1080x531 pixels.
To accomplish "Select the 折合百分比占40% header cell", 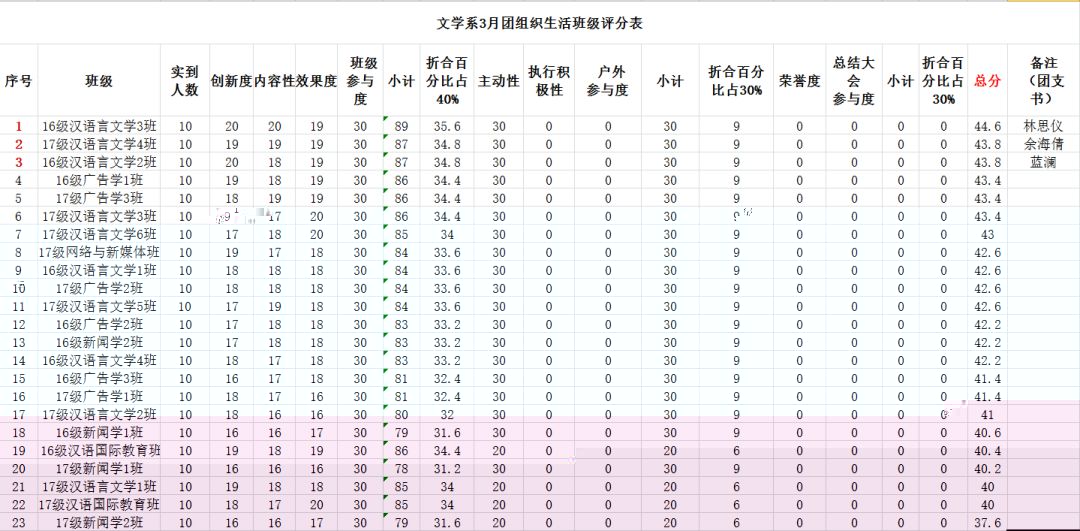I will pyautogui.click(x=447, y=81).
